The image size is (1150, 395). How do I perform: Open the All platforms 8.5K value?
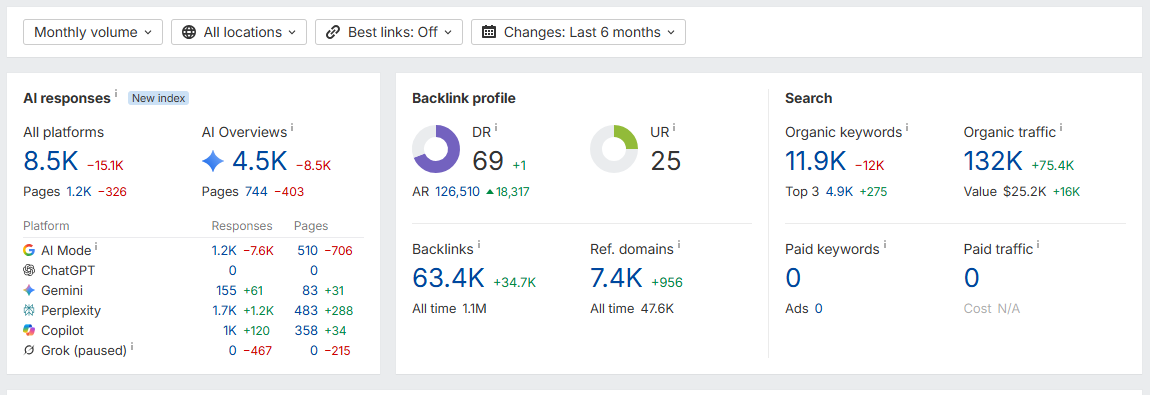tap(50, 161)
